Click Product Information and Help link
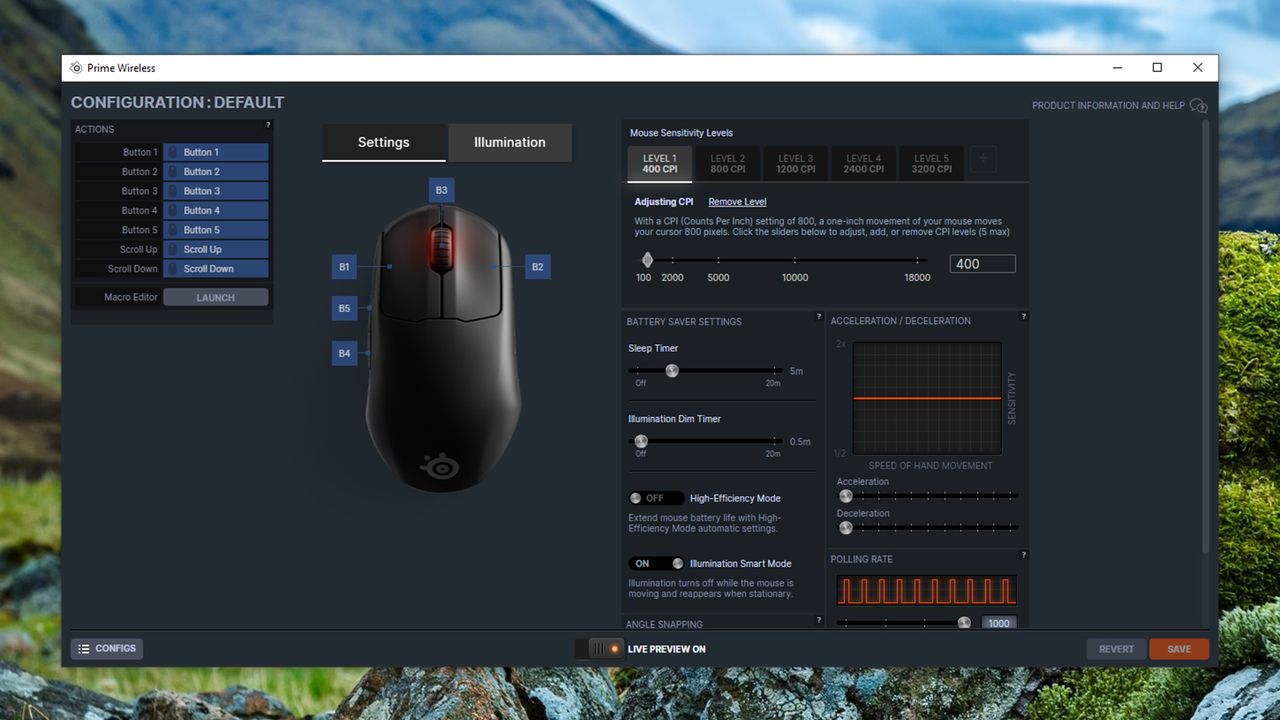The image size is (1280, 720). pyautogui.click(x=1108, y=105)
